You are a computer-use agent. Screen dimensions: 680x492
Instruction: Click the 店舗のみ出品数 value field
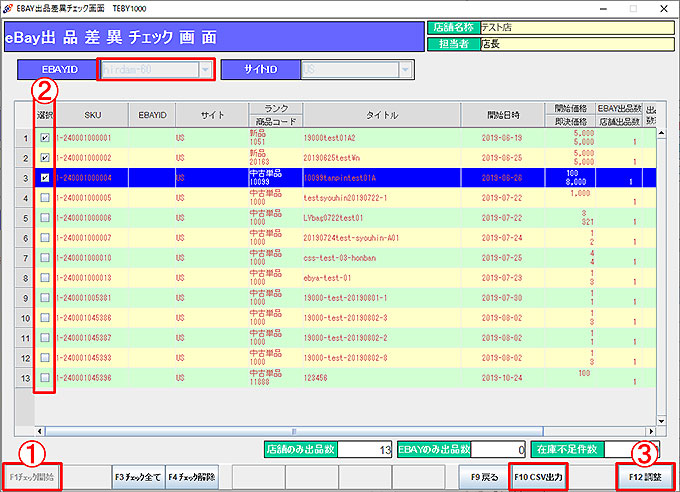[354, 449]
